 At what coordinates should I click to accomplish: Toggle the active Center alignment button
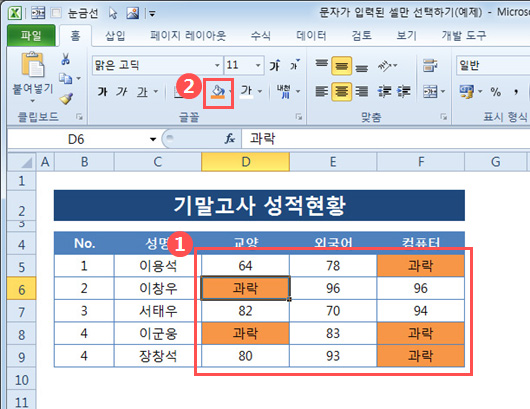pos(341,91)
